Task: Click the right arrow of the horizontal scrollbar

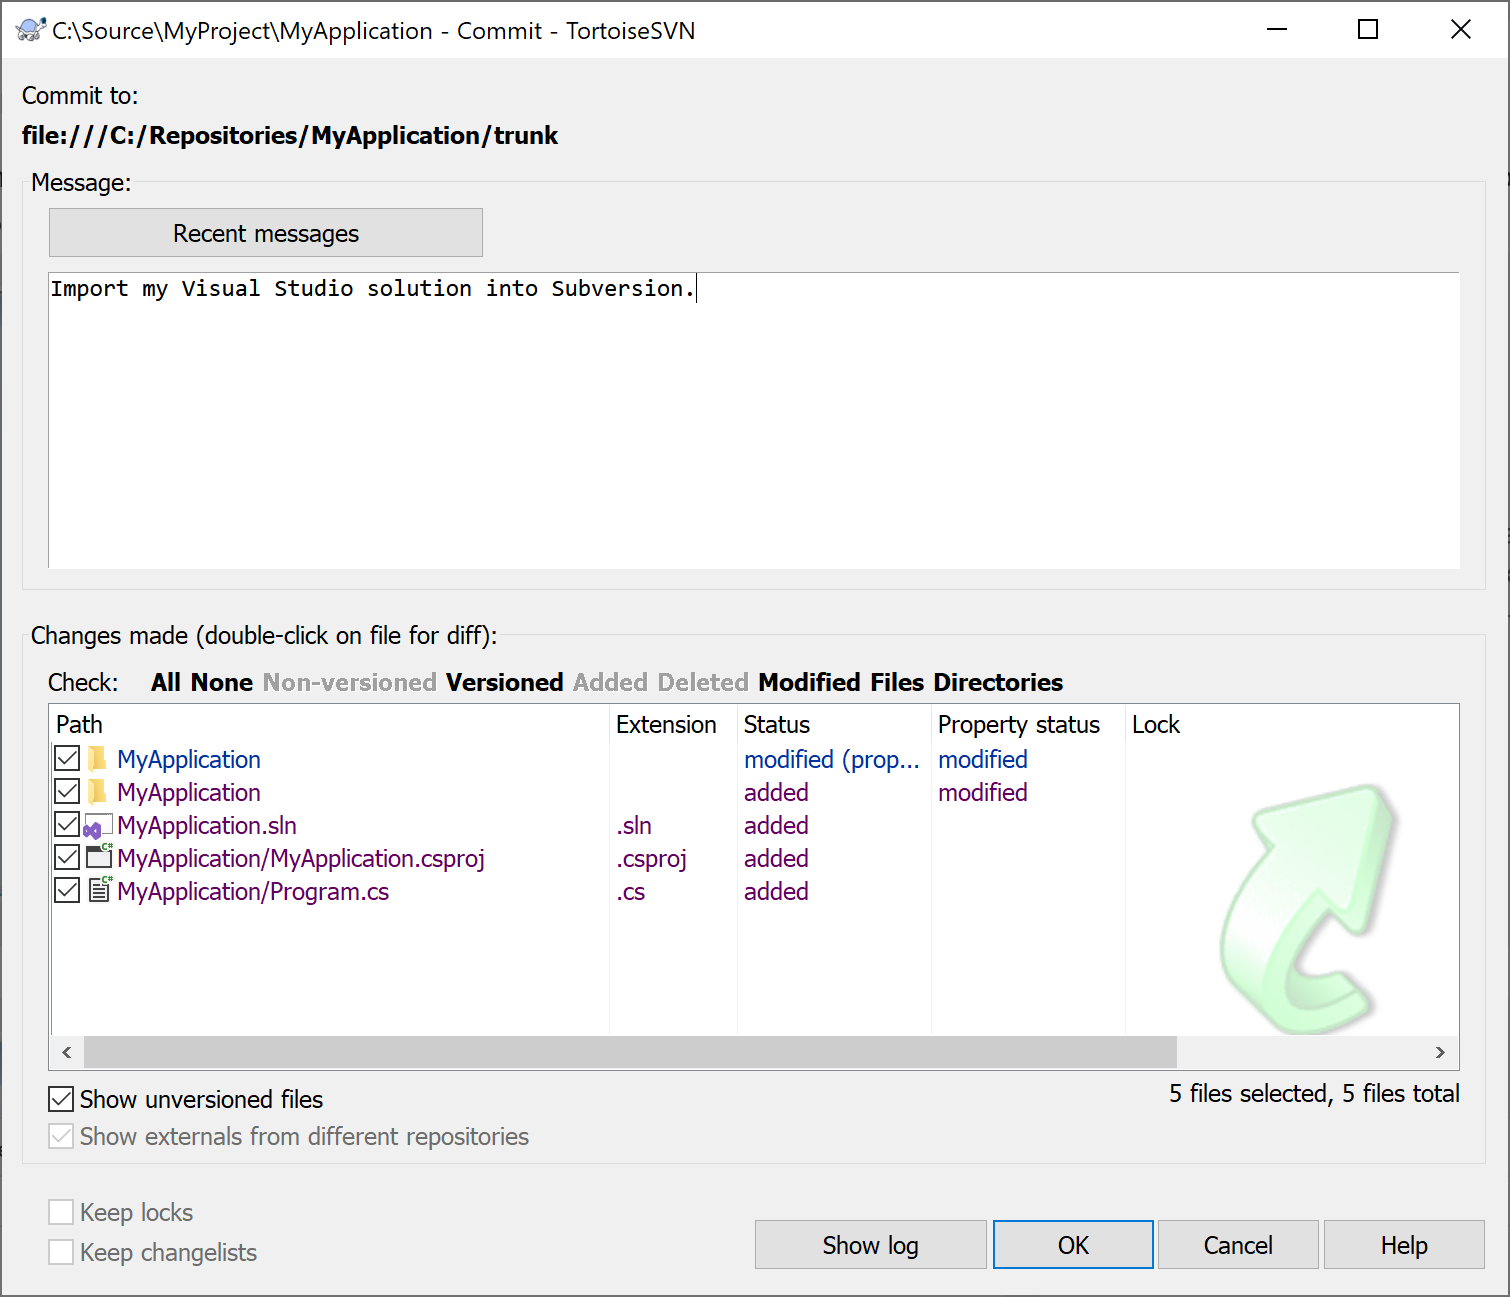Action: click(x=1440, y=1052)
